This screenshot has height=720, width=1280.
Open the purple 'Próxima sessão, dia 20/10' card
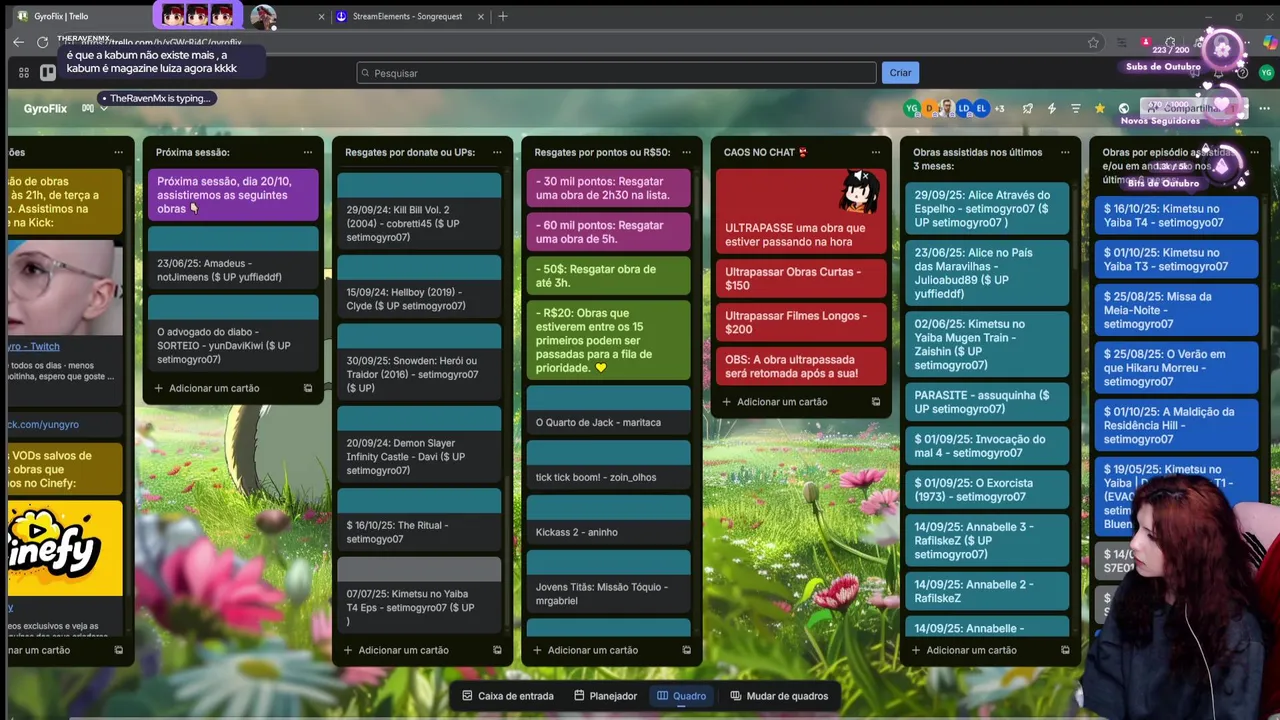(x=233, y=195)
